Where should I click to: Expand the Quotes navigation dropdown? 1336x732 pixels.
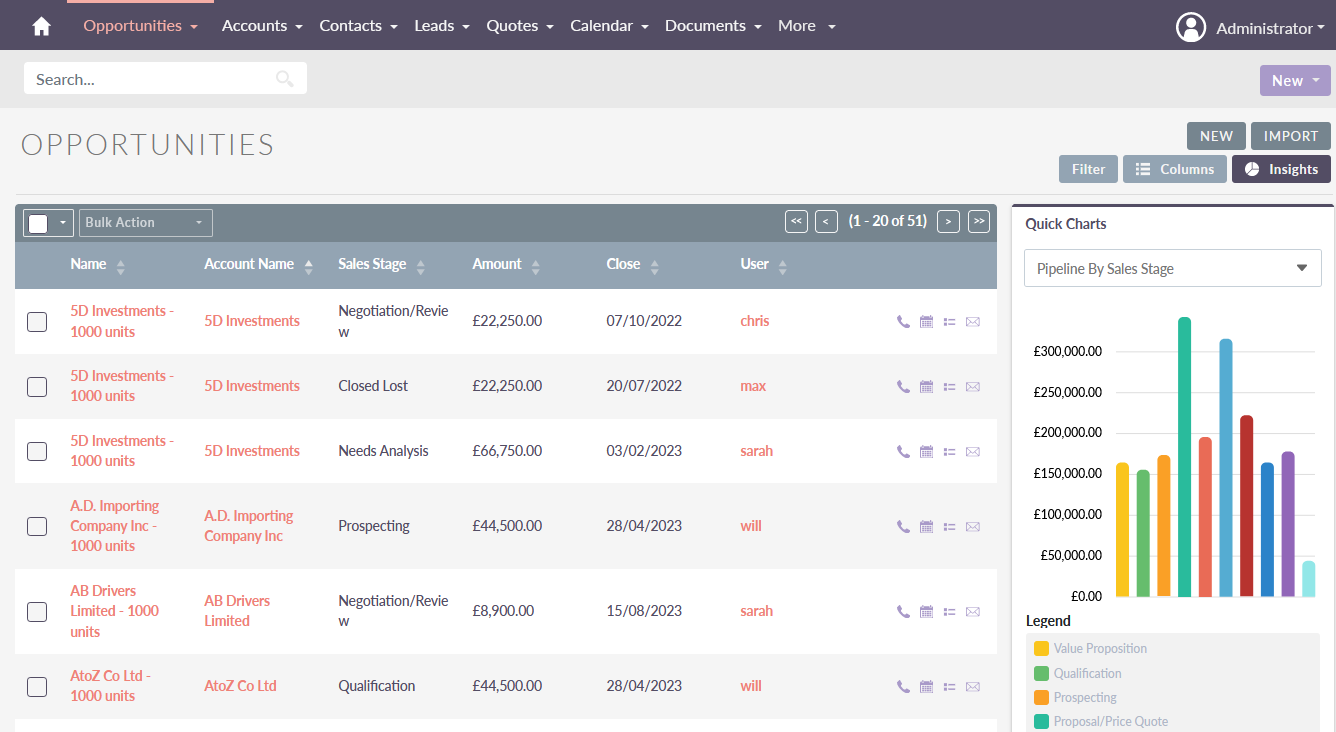point(520,26)
